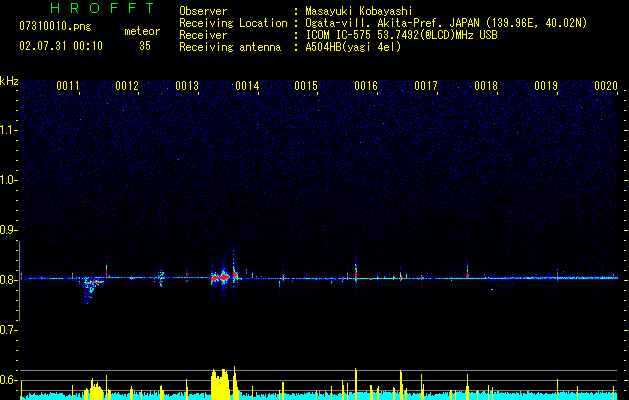Screen dimensions: 629x400
Task: Click the 0017 time marker
Action: tap(426, 86)
